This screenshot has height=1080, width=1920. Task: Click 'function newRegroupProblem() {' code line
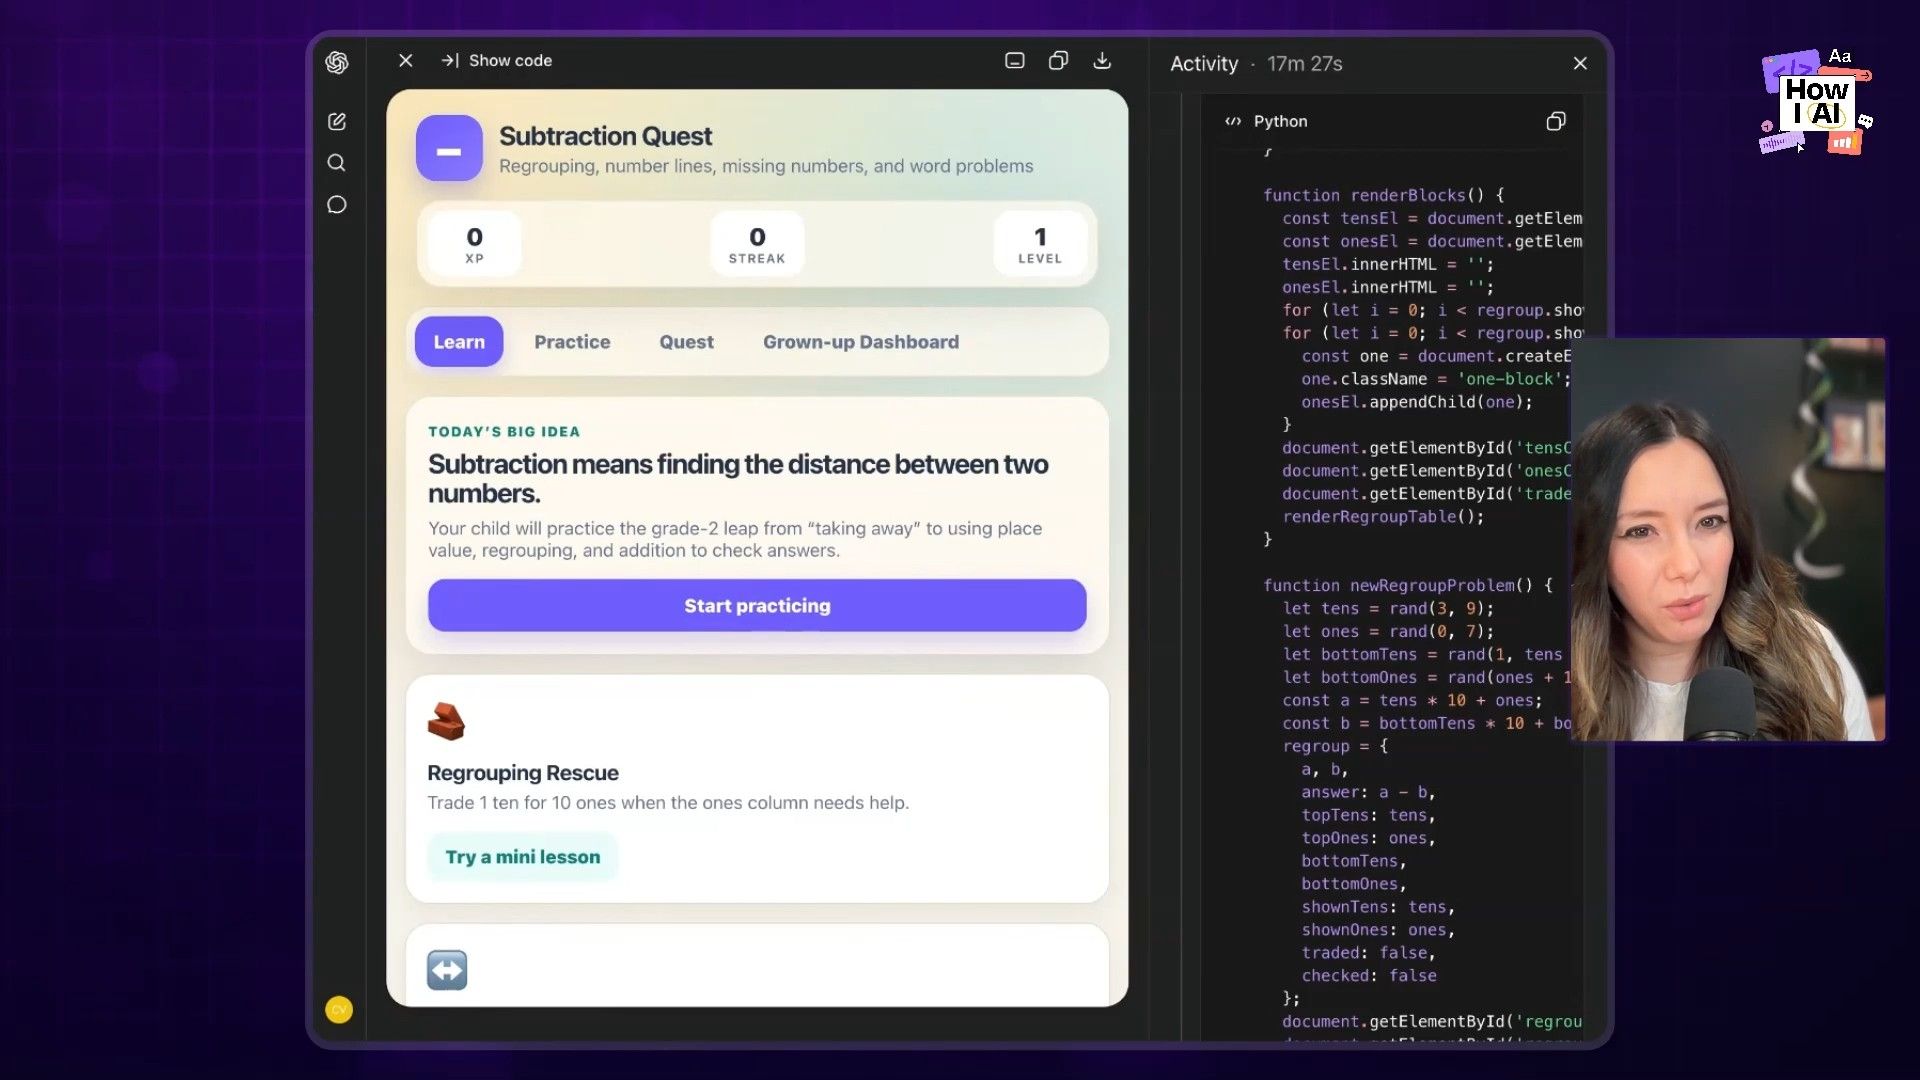tap(1408, 585)
